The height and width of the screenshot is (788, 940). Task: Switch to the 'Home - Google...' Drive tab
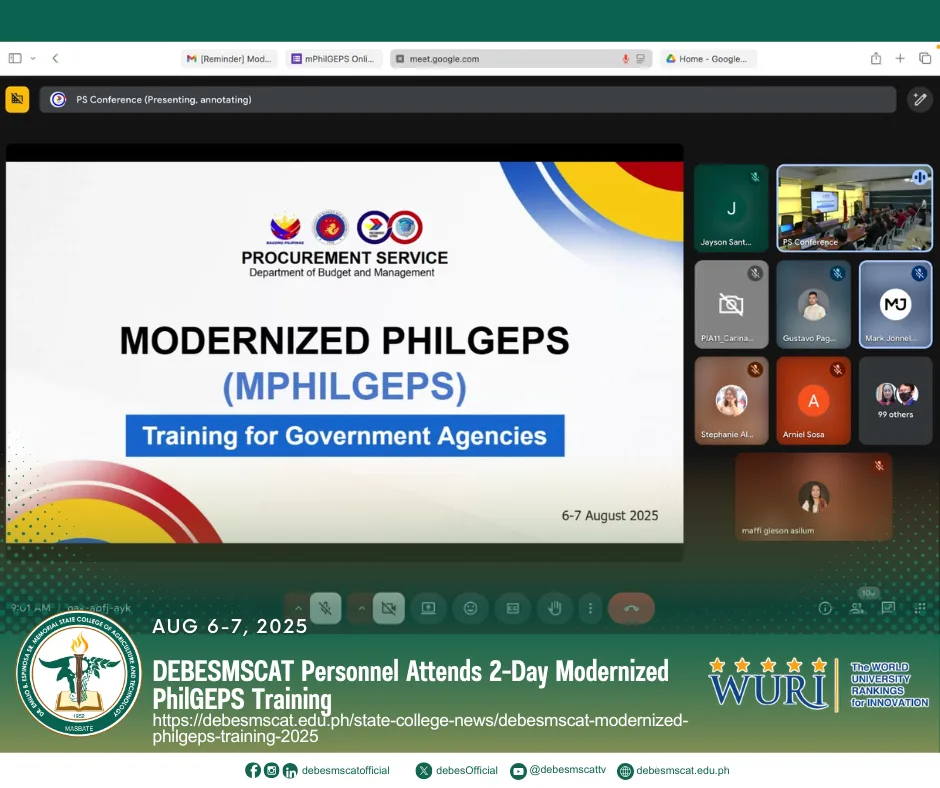click(x=708, y=59)
